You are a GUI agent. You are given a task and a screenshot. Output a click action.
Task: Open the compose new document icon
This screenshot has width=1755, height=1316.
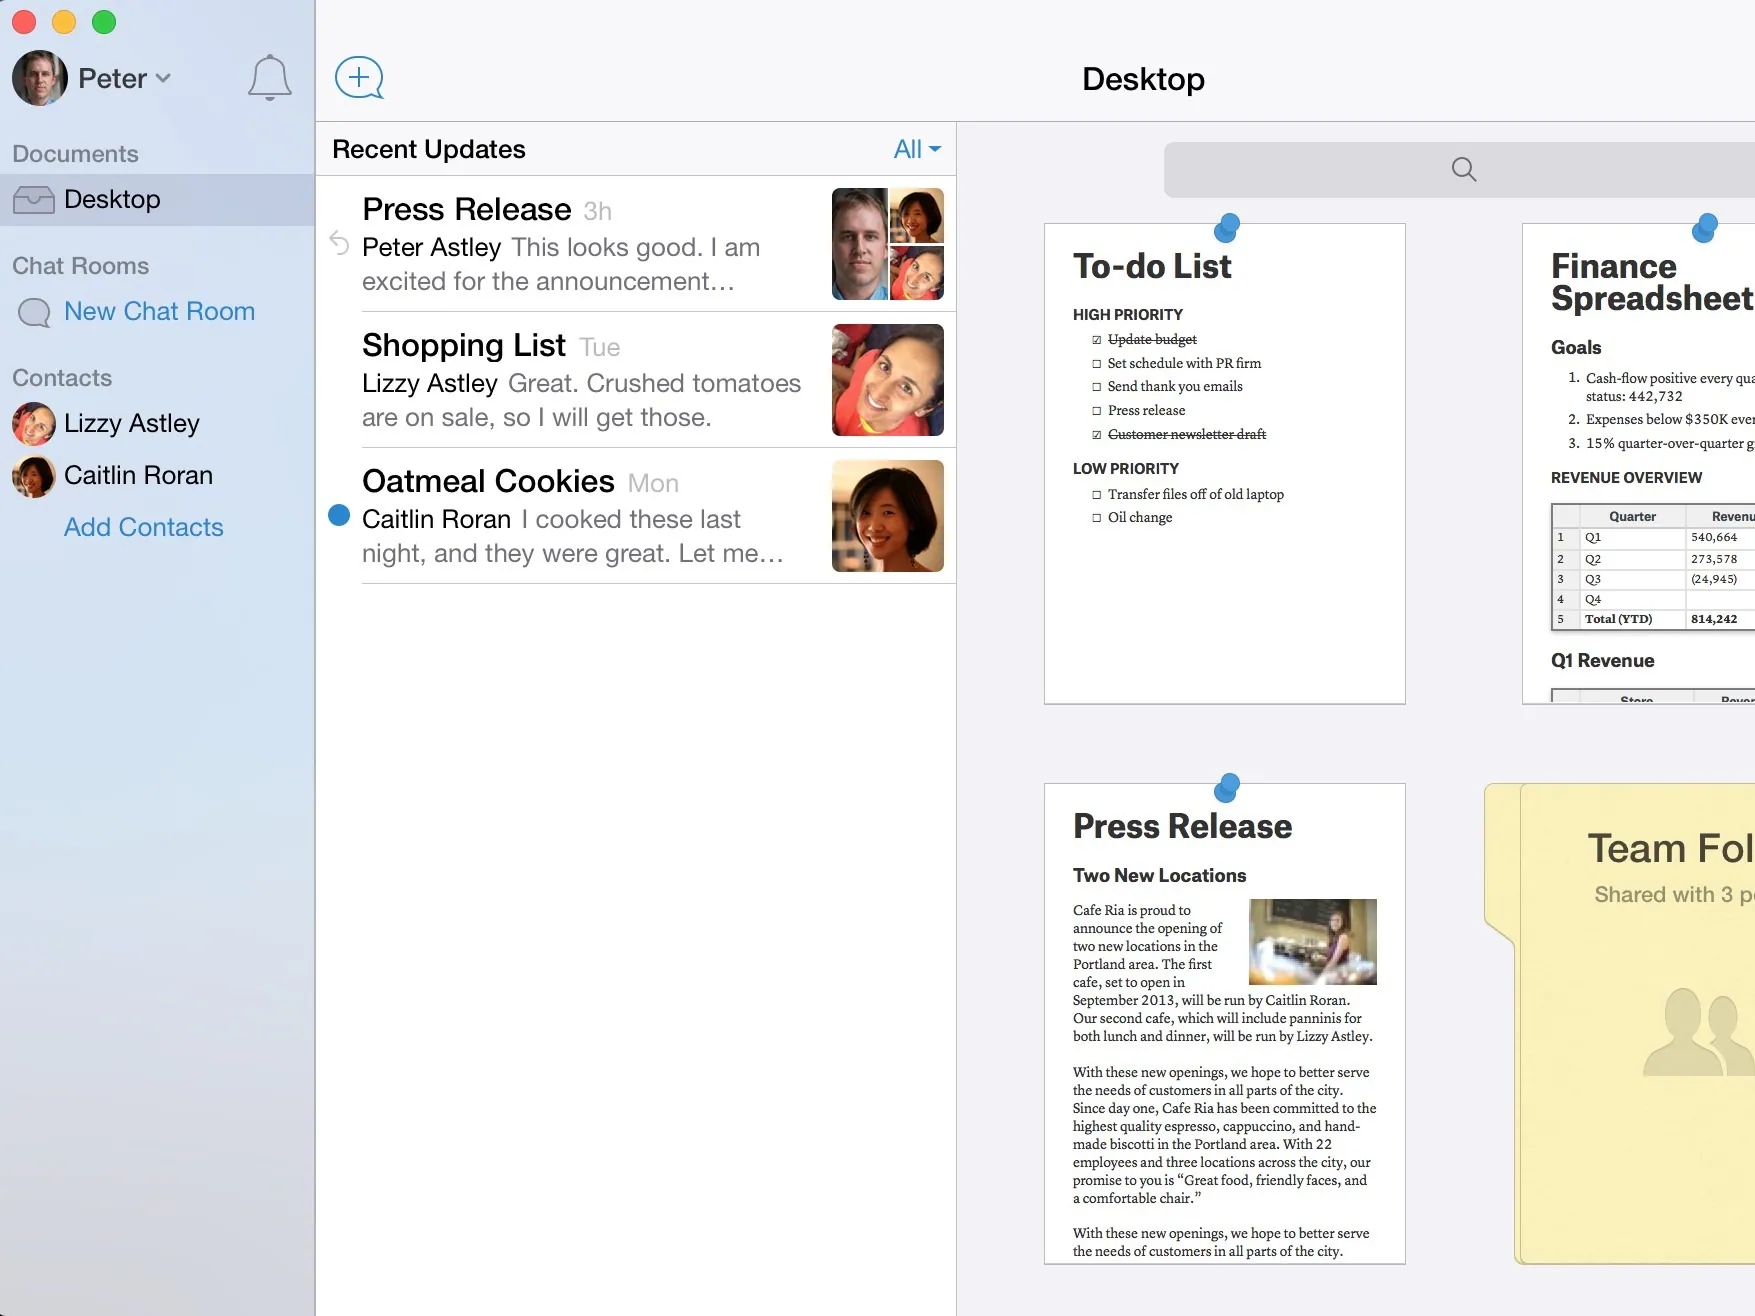pyautogui.click(x=358, y=77)
